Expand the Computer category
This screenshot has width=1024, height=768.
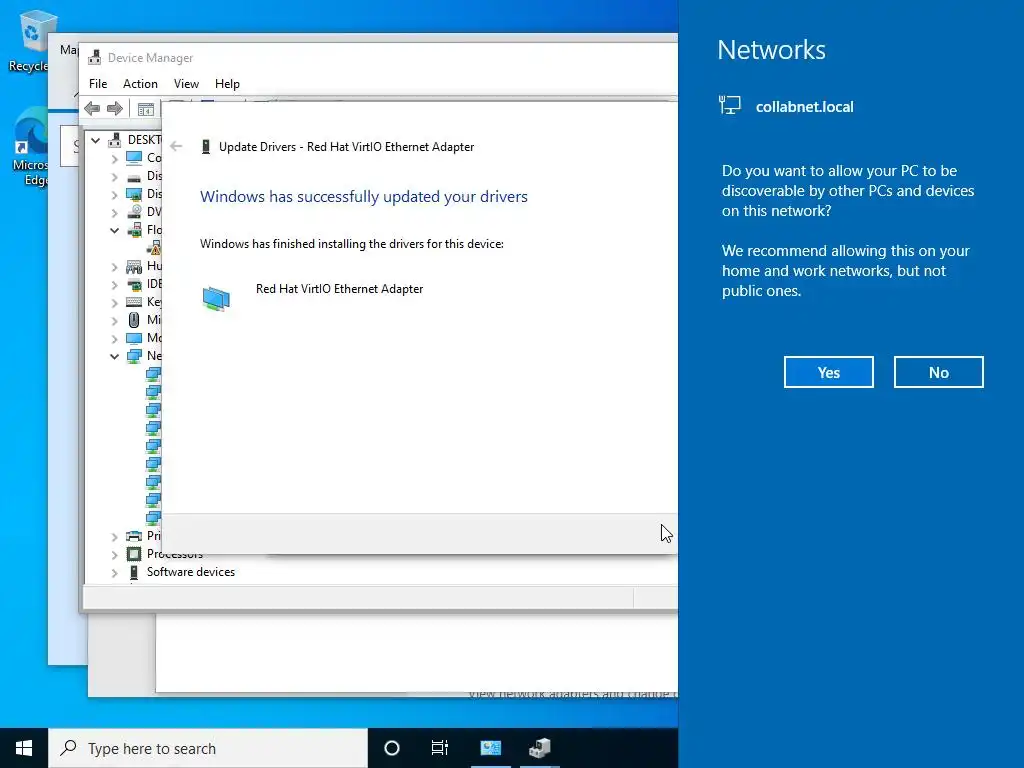pyautogui.click(x=114, y=158)
